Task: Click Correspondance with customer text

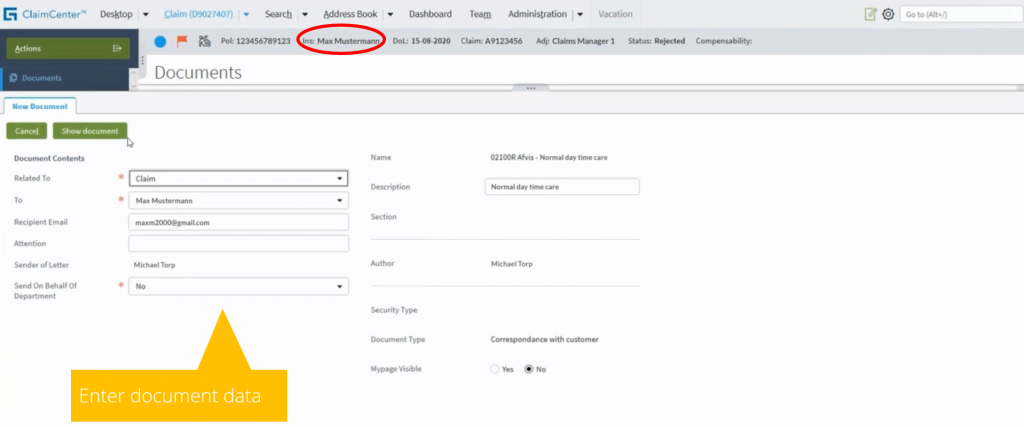Action: tap(544, 340)
